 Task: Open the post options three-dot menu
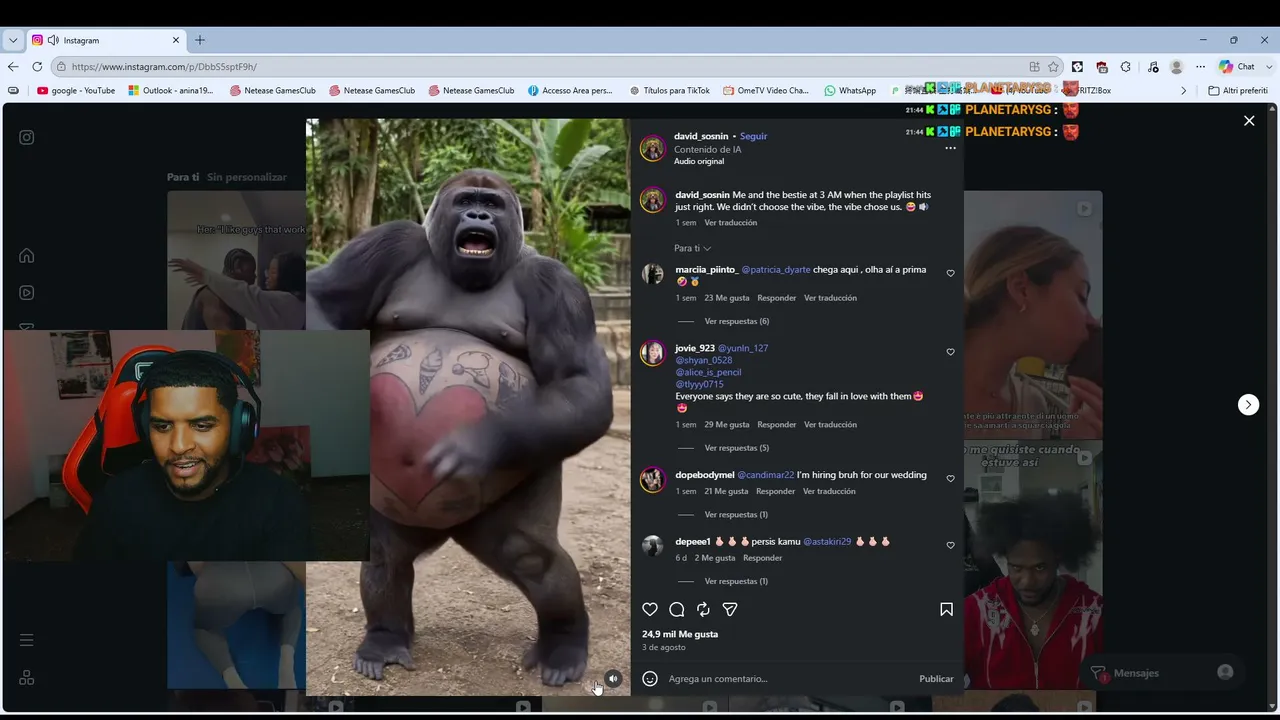950,148
